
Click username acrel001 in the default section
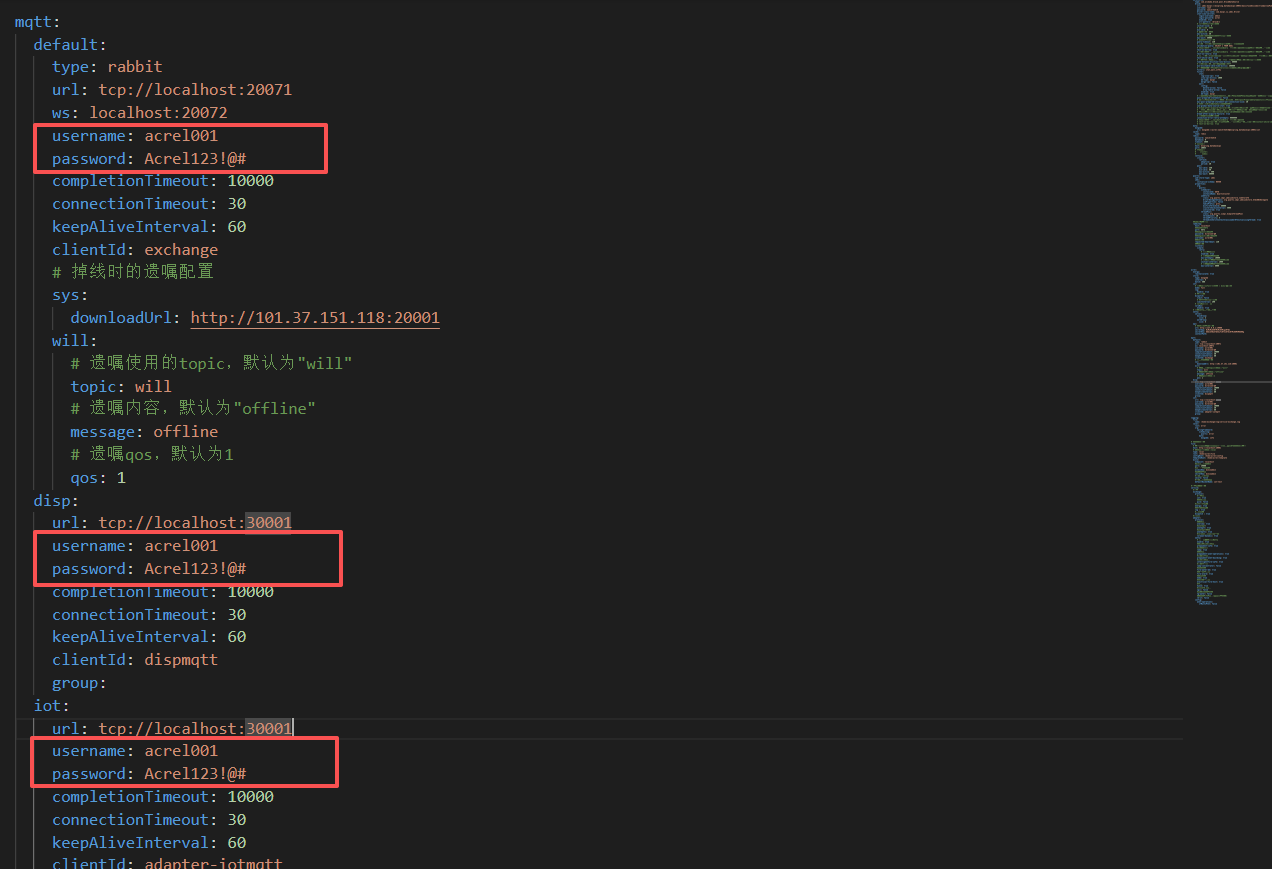pyautogui.click(x=180, y=136)
